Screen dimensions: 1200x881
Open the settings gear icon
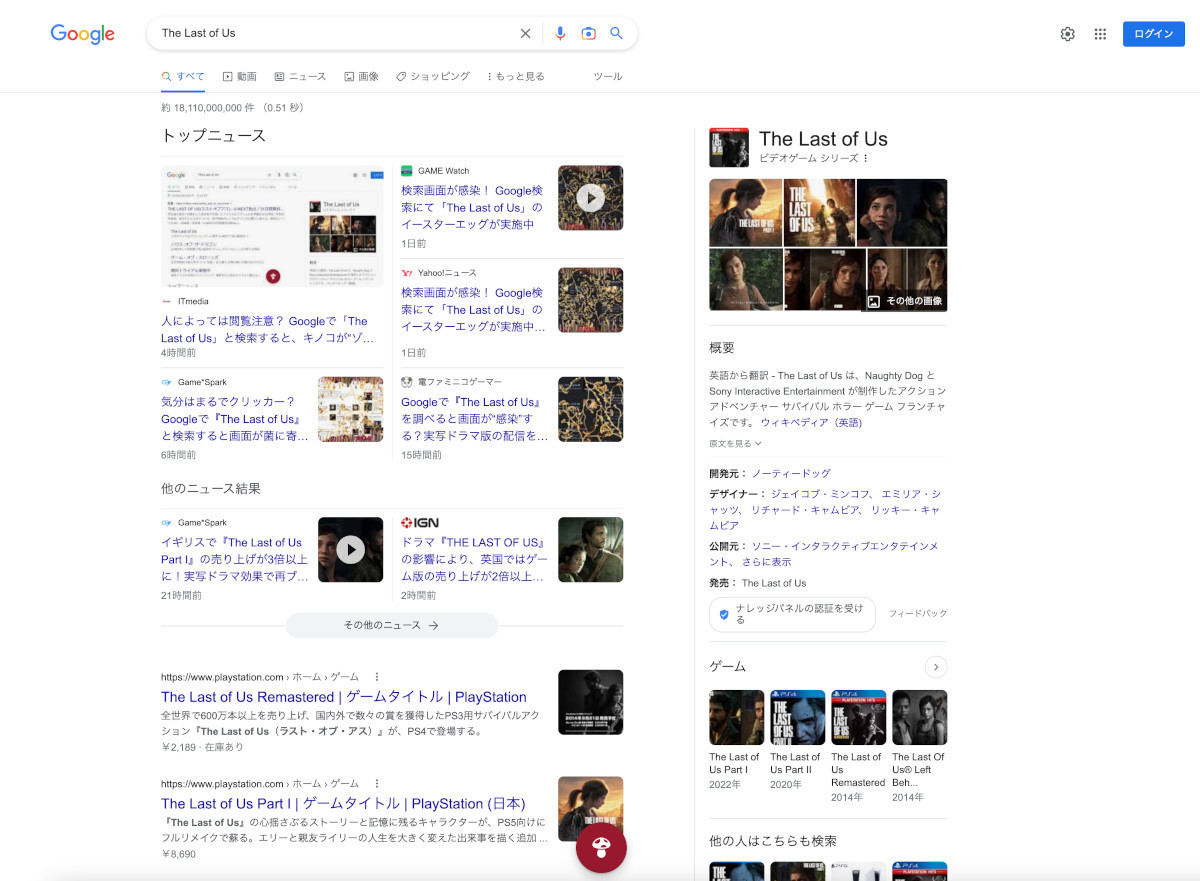click(1068, 34)
